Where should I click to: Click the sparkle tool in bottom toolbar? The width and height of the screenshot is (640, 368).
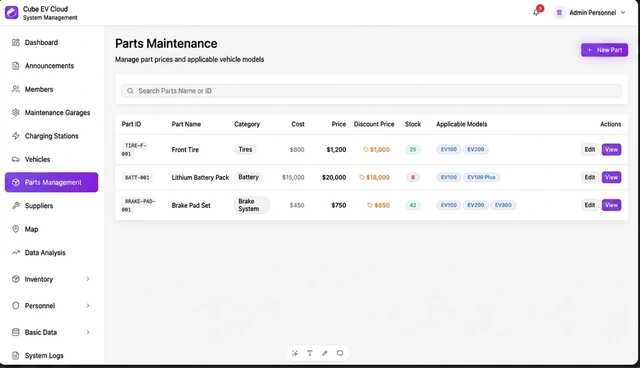tap(295, 353)
